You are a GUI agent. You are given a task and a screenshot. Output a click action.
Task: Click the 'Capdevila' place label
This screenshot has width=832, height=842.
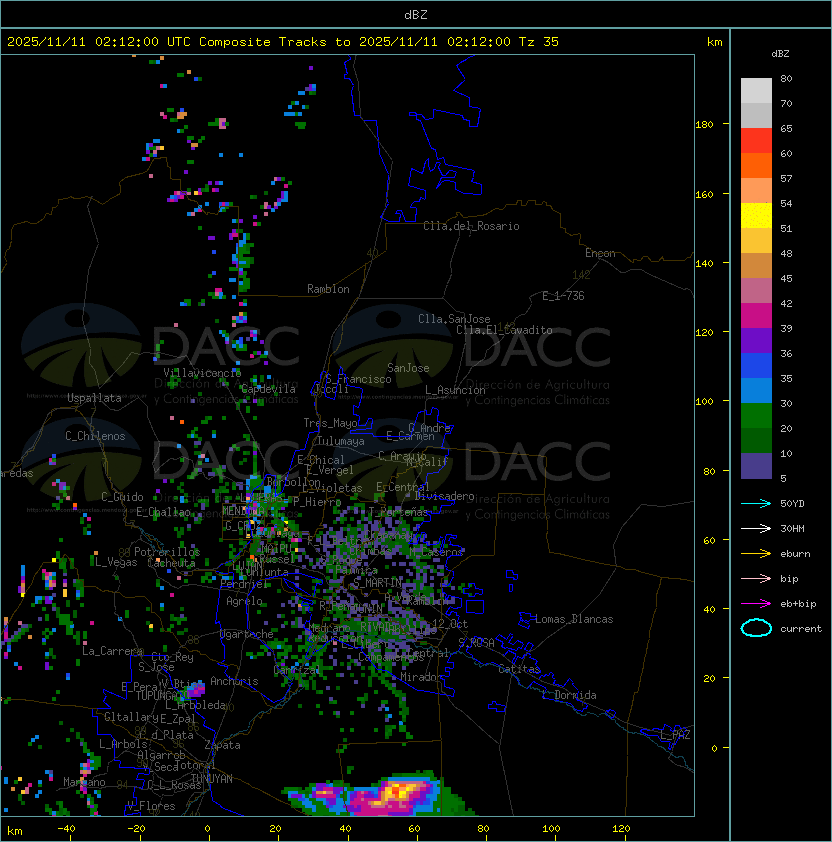click(268, 389)
